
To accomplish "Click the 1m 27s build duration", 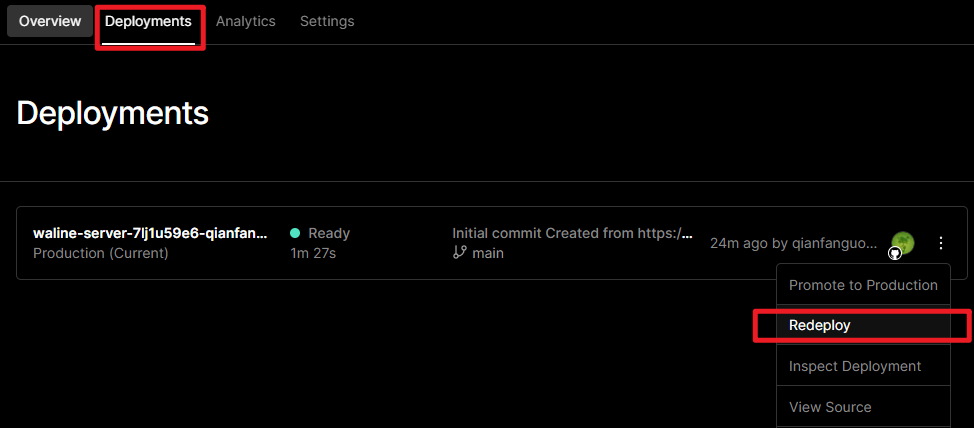I will click(x=313, y=253).
